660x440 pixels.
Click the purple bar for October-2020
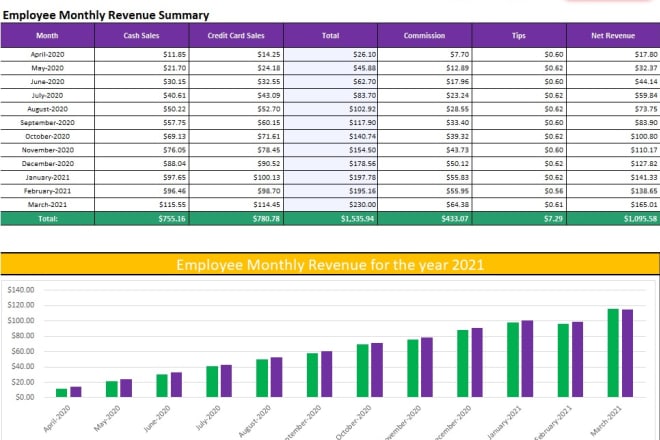[377, 370]
